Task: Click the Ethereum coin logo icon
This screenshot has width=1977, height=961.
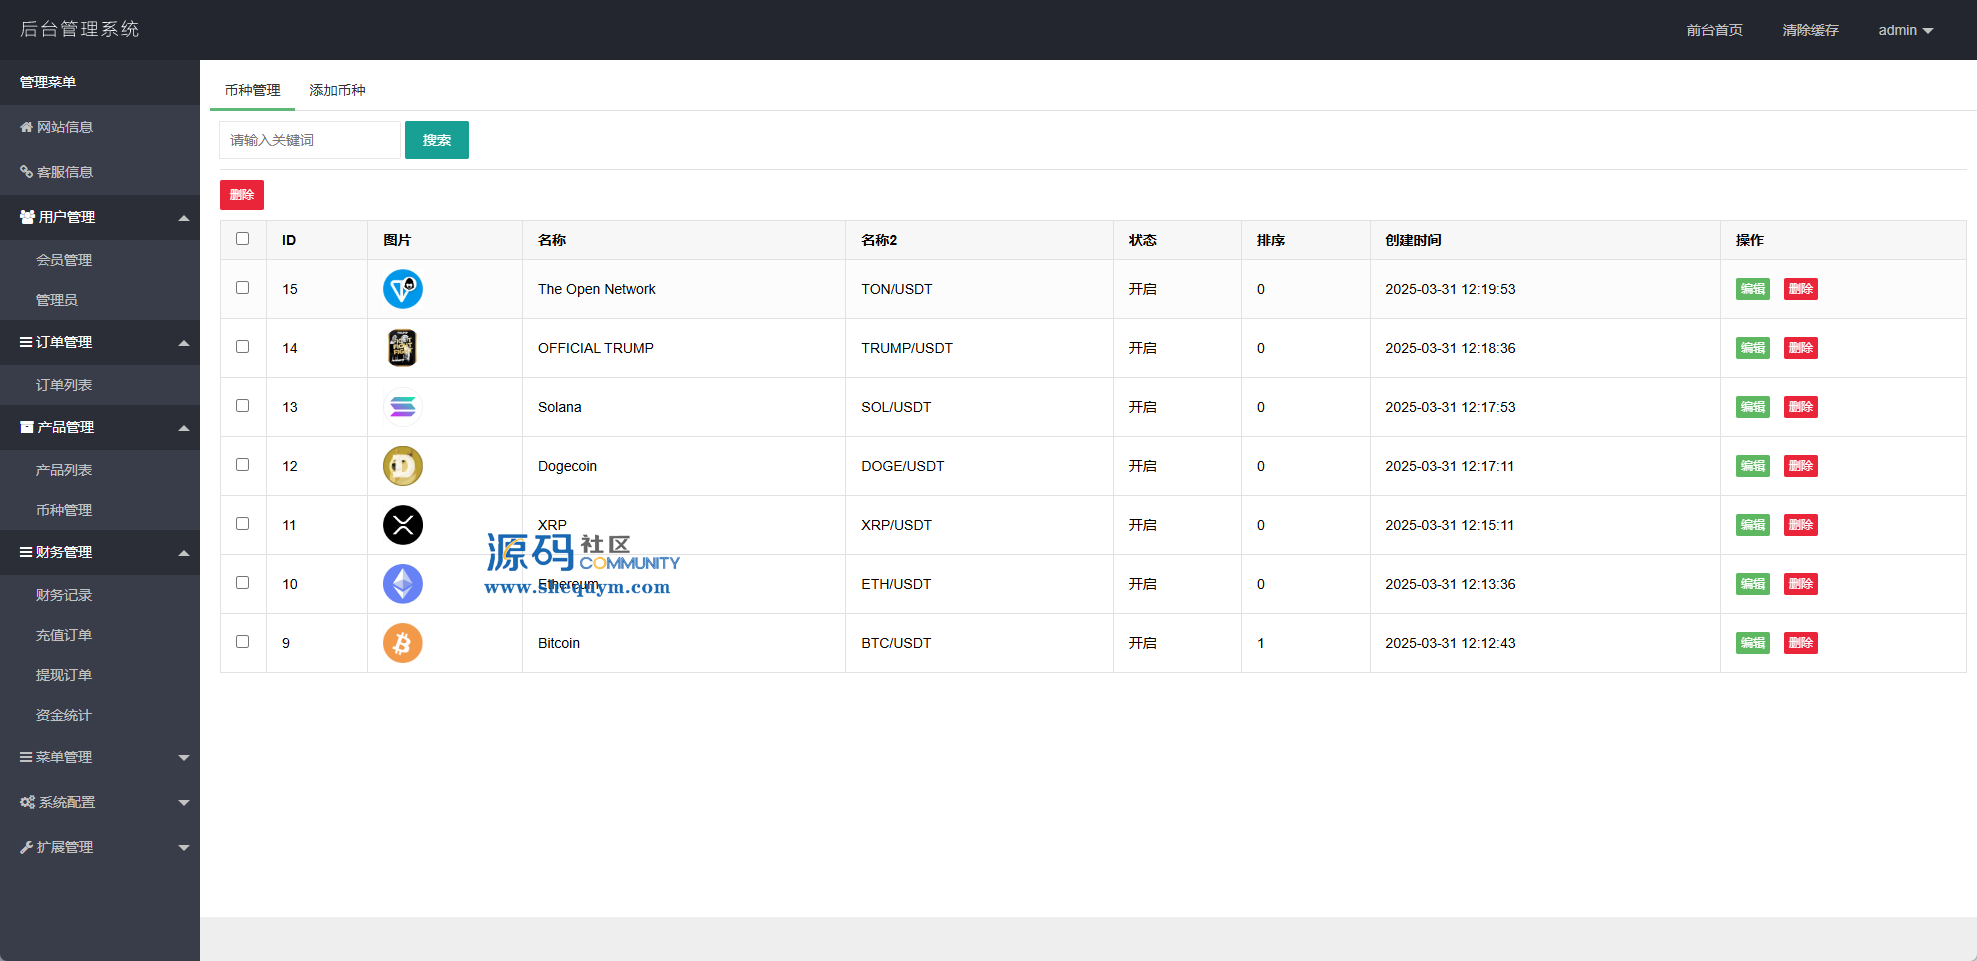Action: tap(402, 584)
